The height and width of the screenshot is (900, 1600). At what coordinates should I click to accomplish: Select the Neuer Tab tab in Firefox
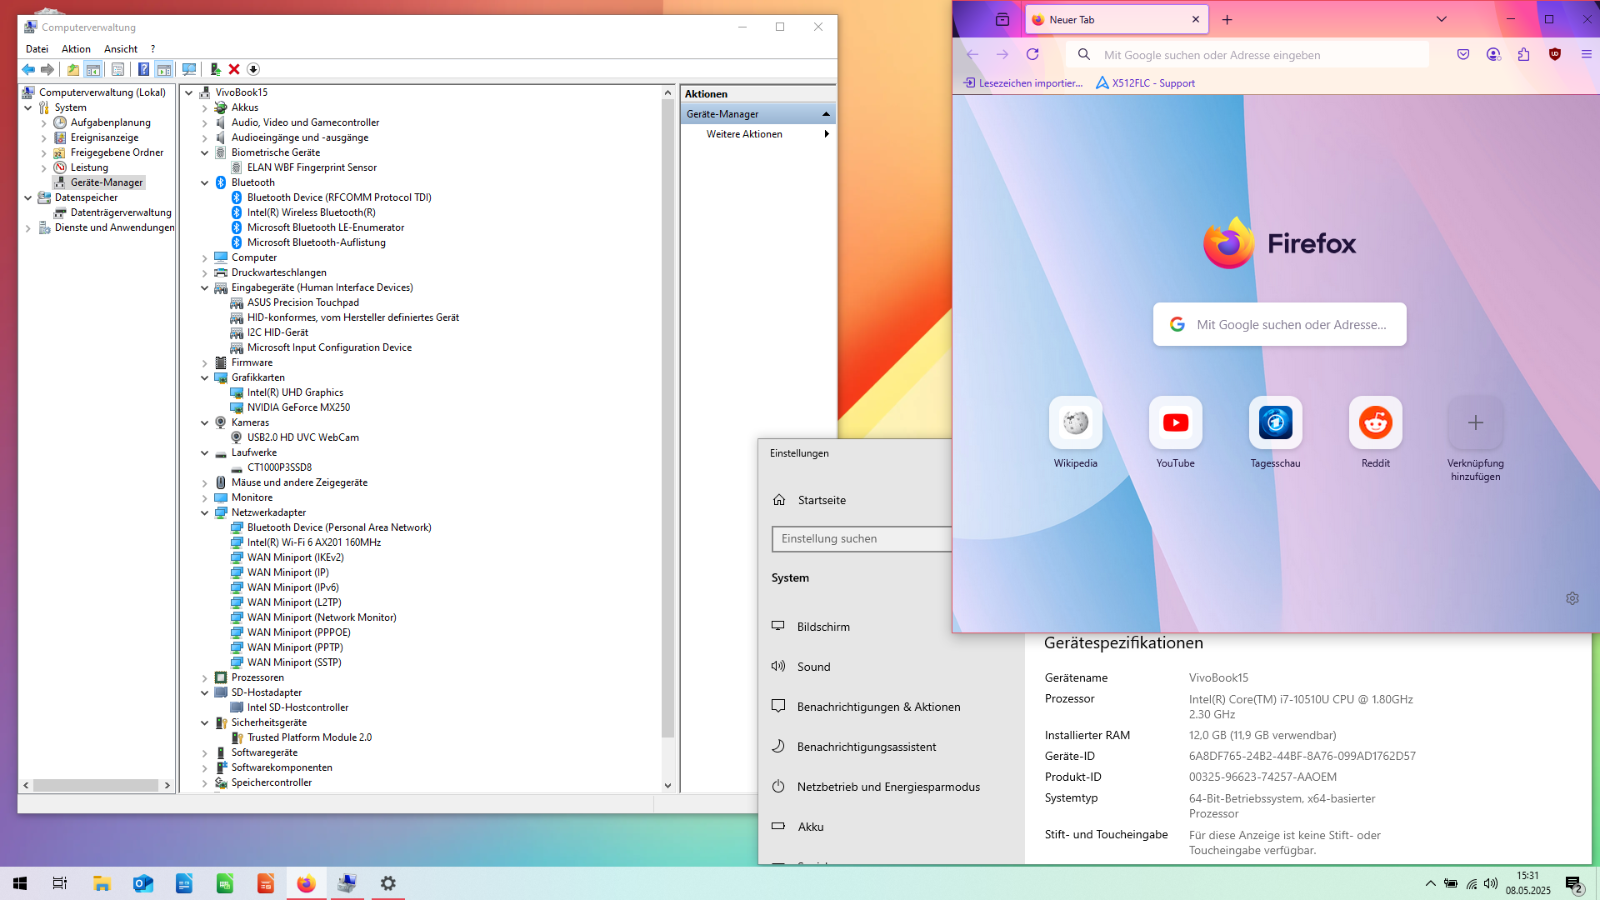(1116, 19)
